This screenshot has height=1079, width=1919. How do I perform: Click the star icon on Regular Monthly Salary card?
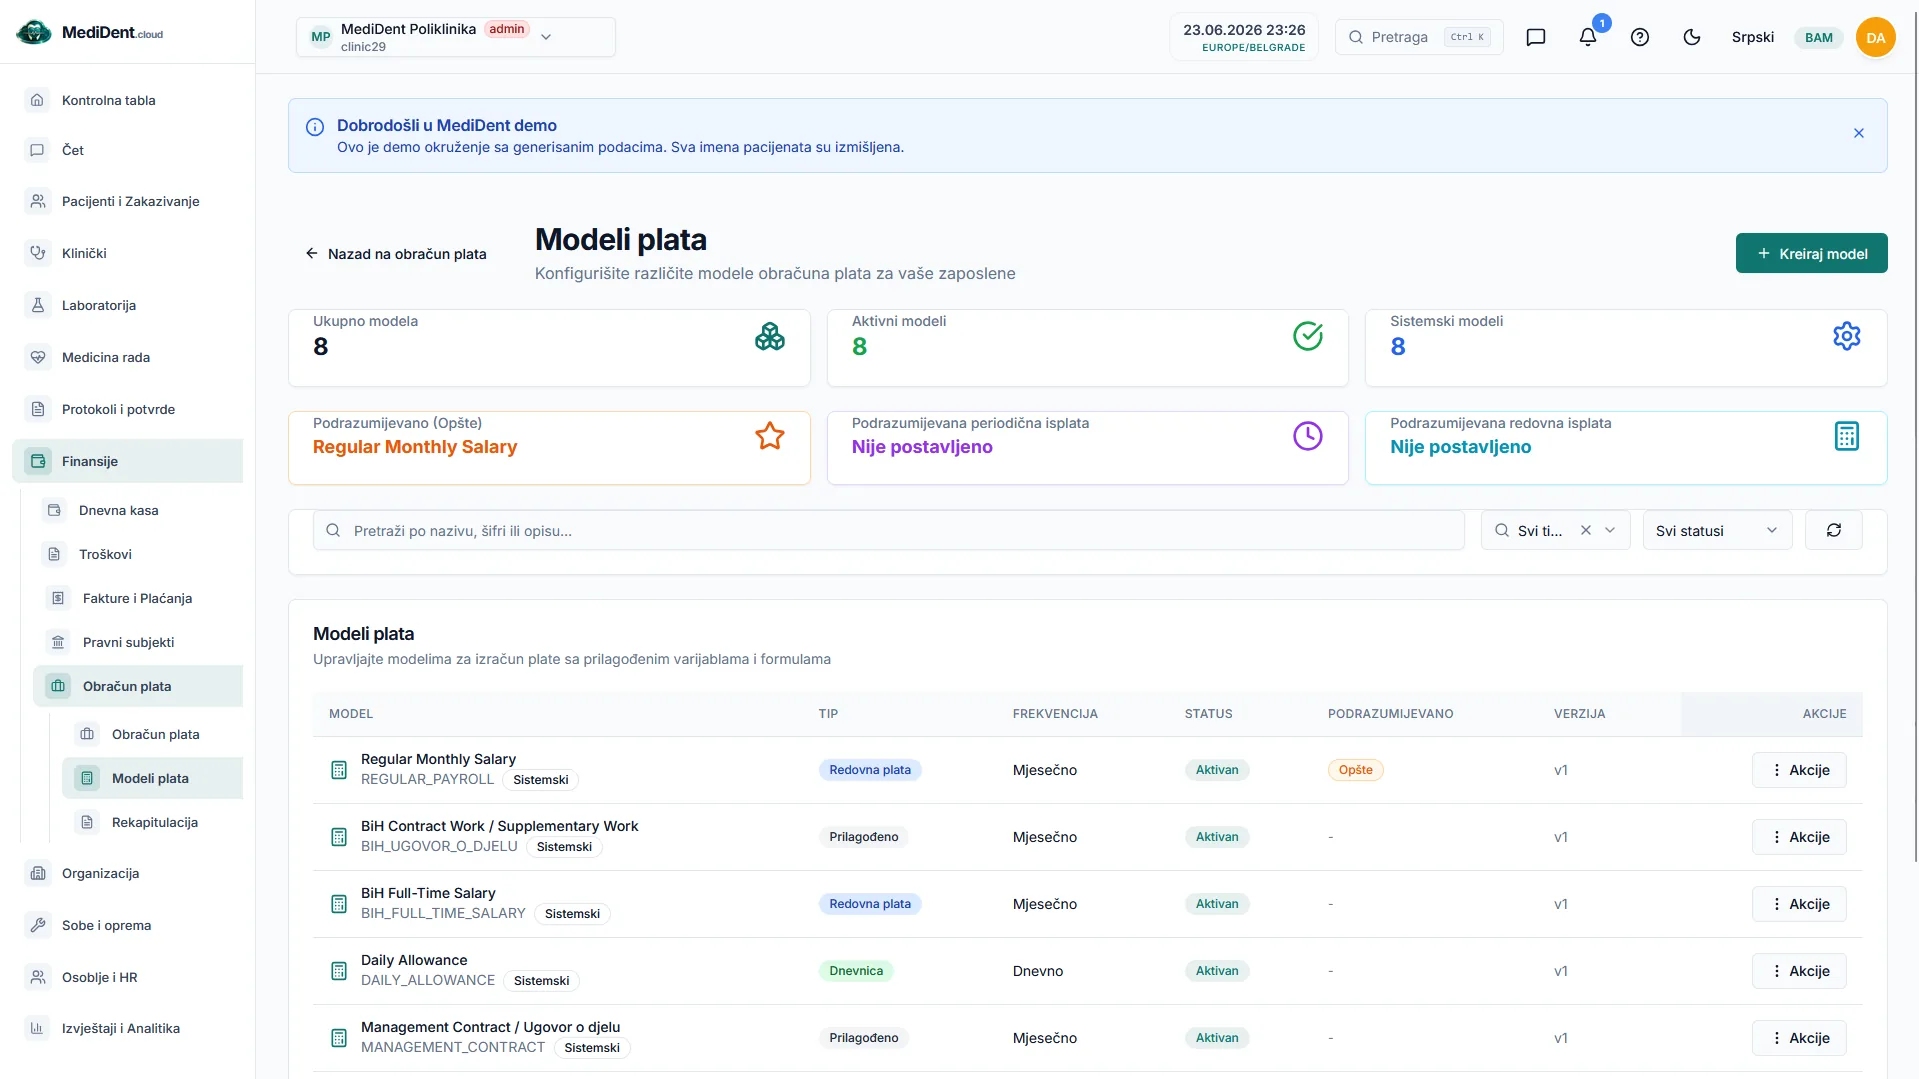pos(770,436)
